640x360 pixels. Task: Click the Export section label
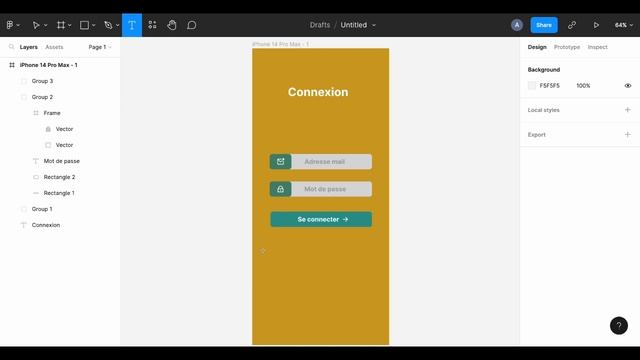coord(536,134)
